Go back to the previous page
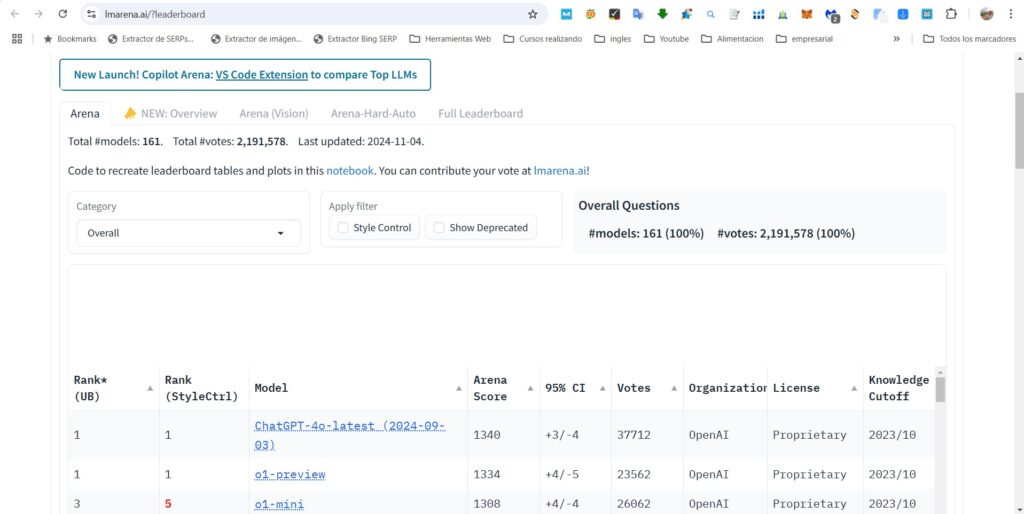 (x=15, y=14)
